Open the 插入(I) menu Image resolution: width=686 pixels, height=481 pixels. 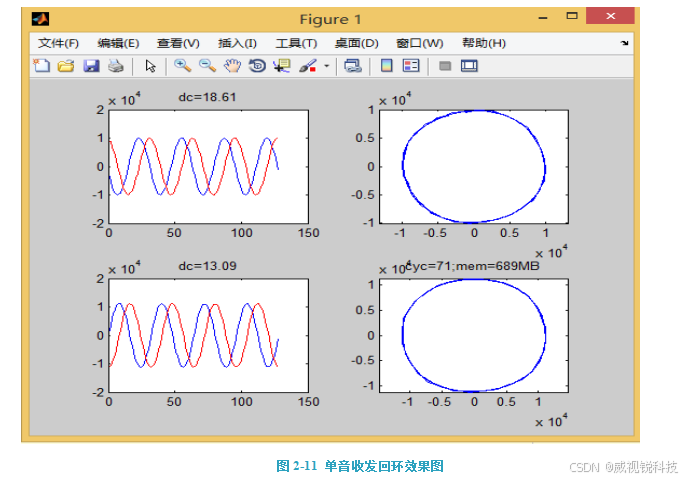pos(237,43)
